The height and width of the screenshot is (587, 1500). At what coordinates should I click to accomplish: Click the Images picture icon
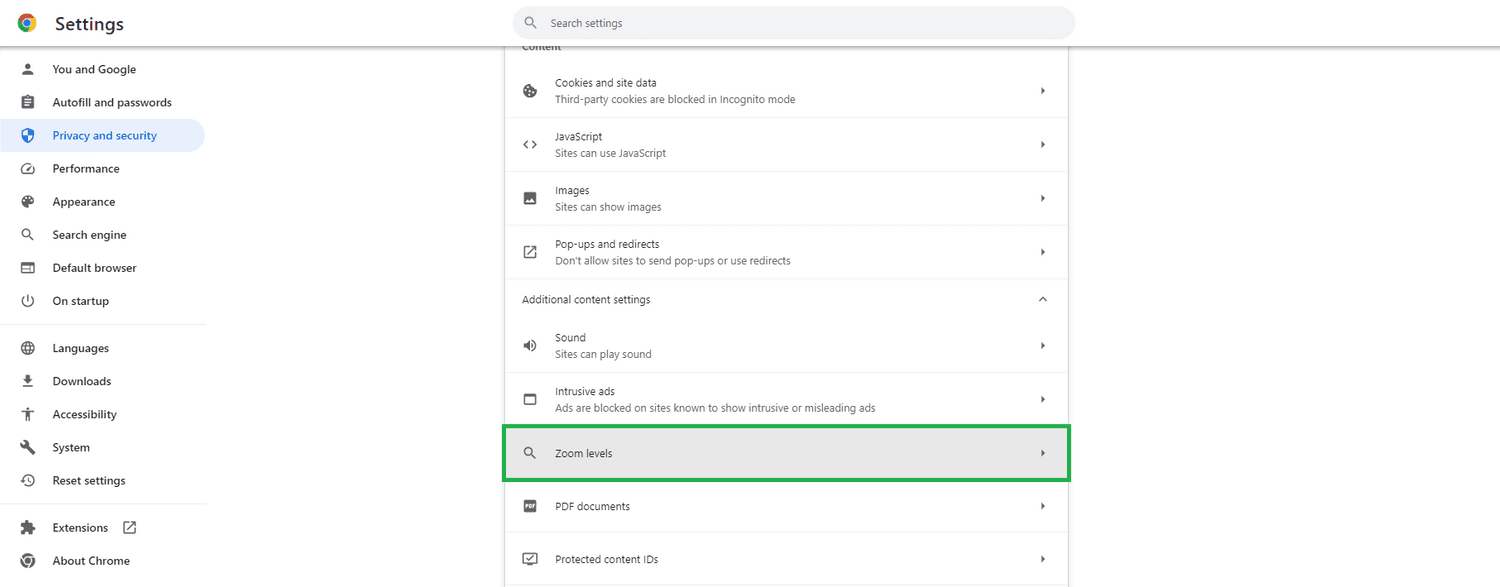[x=529, y=197]
